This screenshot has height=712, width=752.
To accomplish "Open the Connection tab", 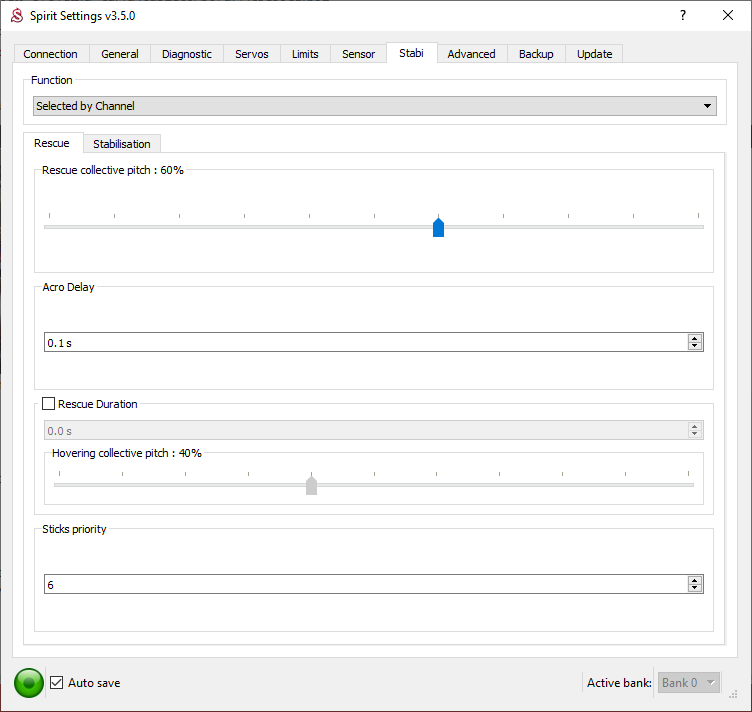I will [x=50, y=54].
